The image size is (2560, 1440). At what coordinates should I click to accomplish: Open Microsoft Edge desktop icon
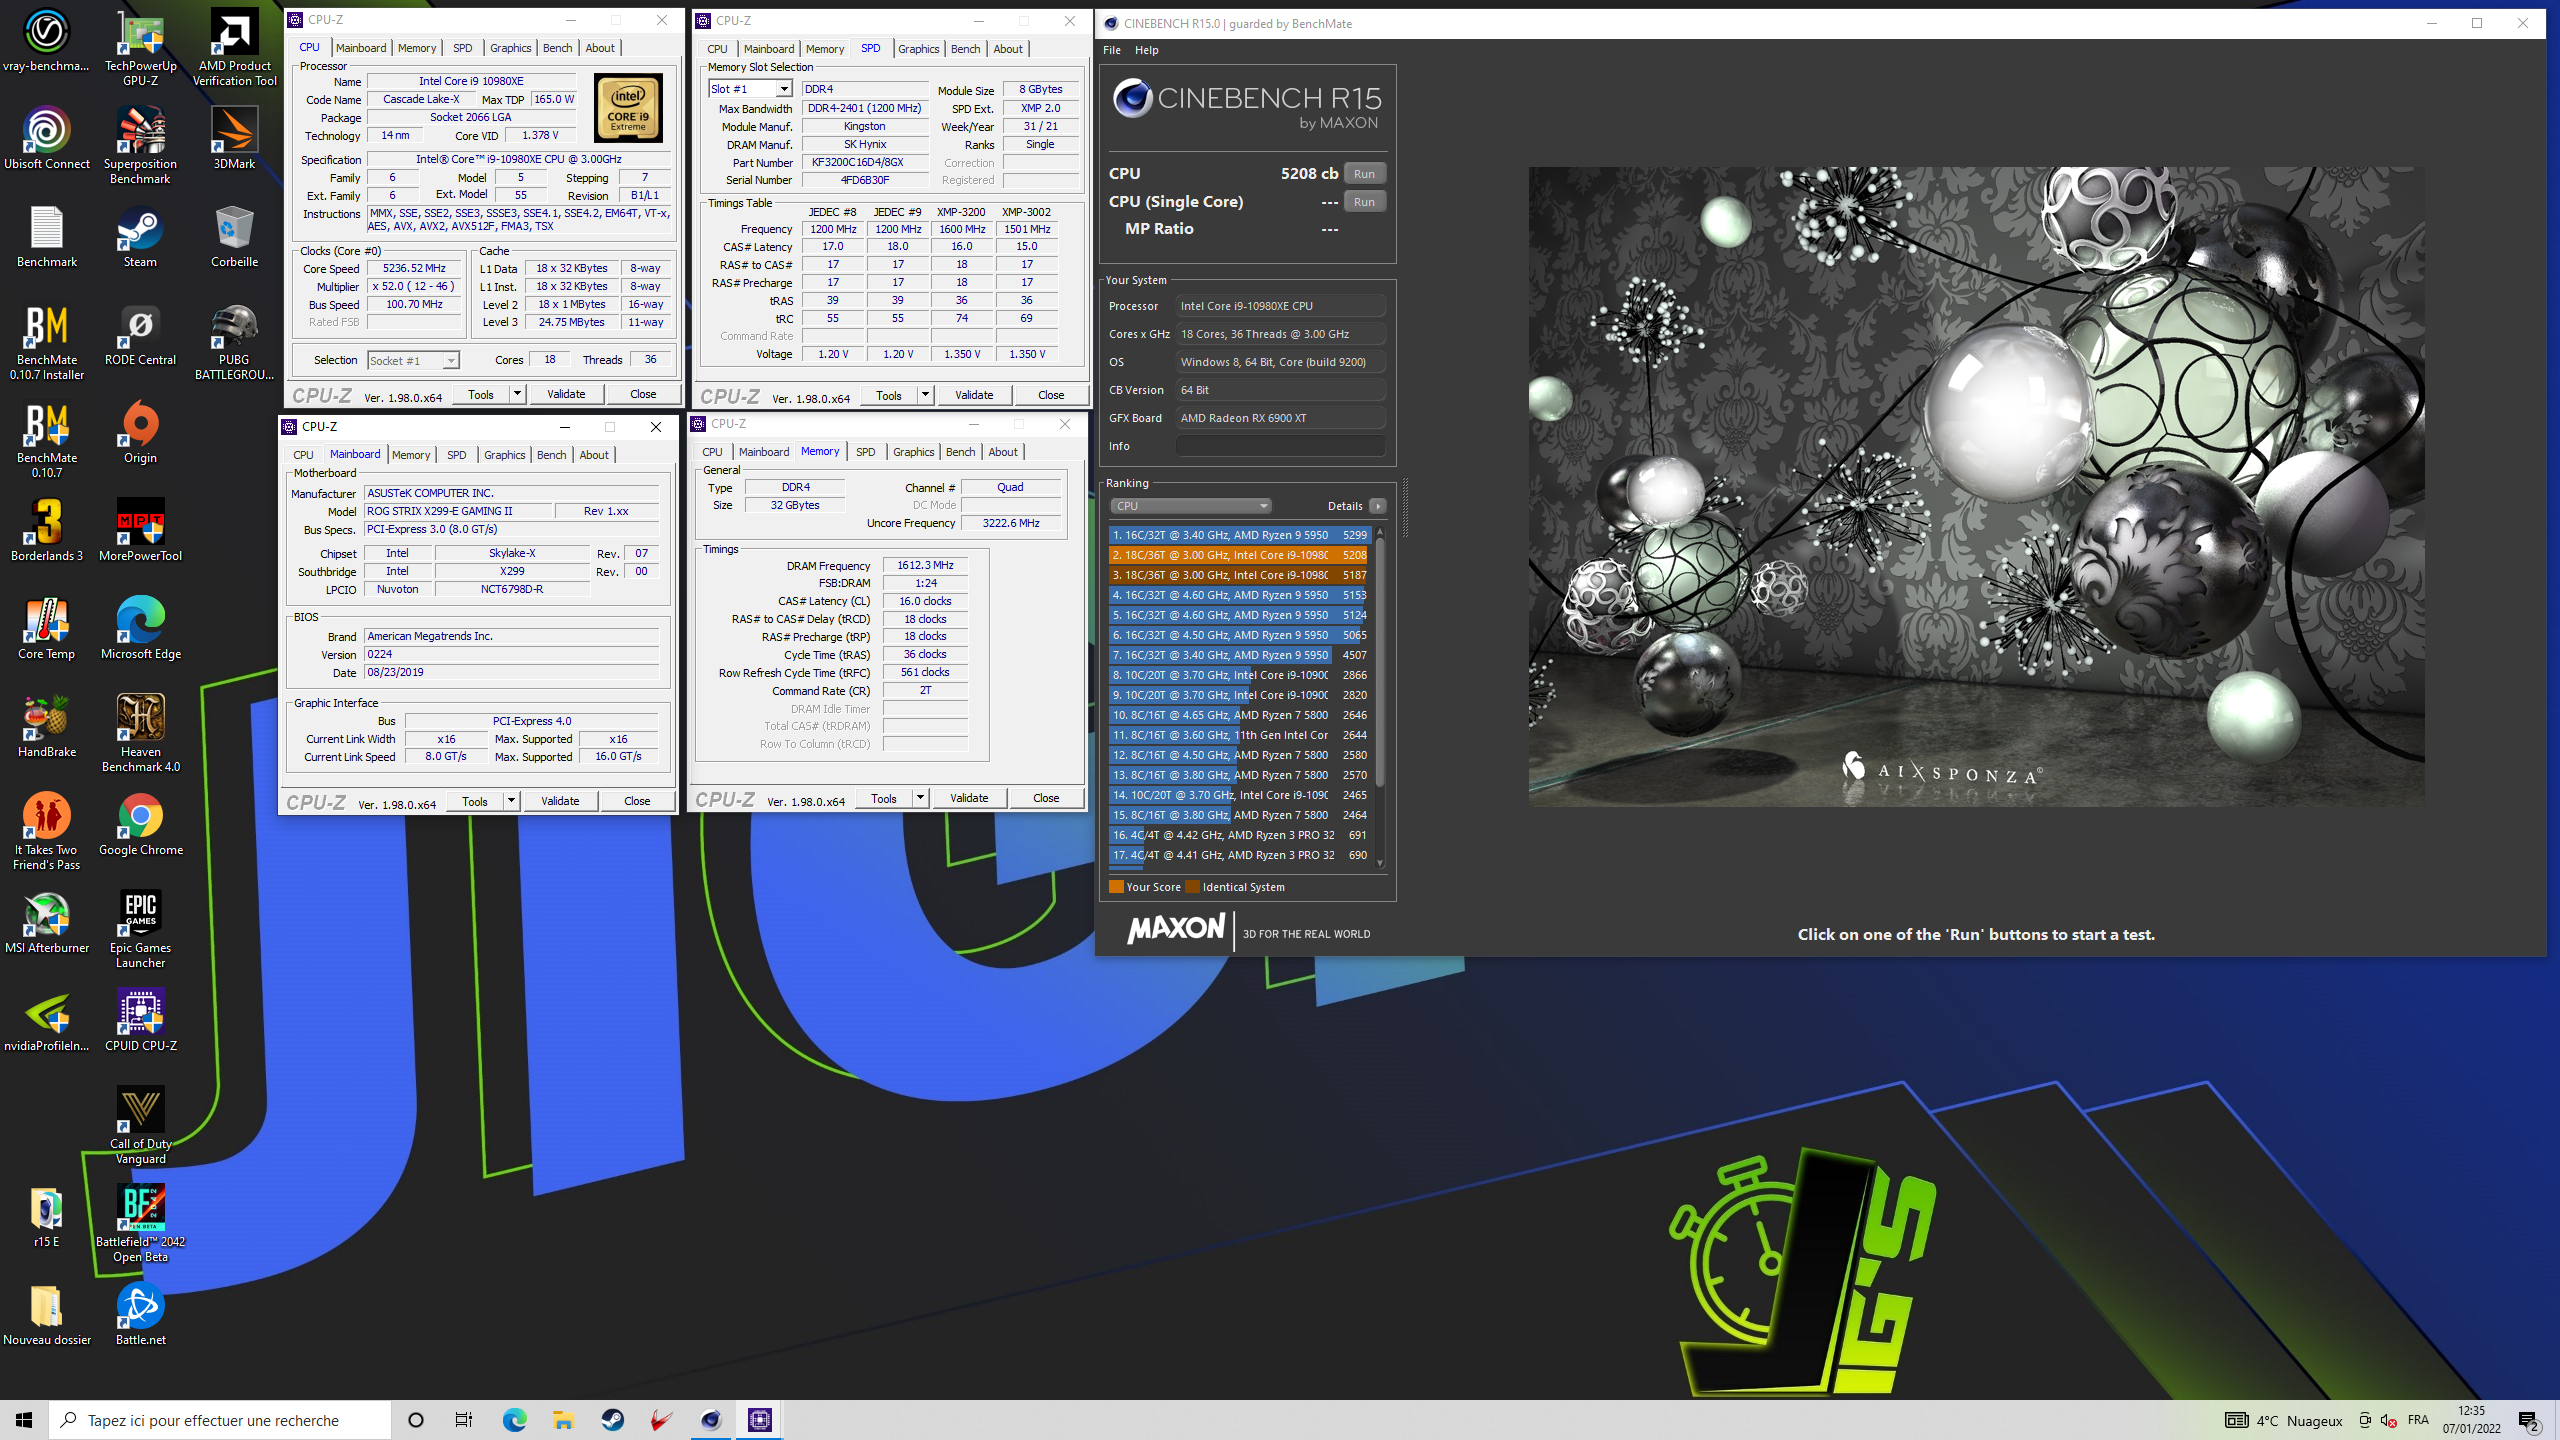[140, 628]
